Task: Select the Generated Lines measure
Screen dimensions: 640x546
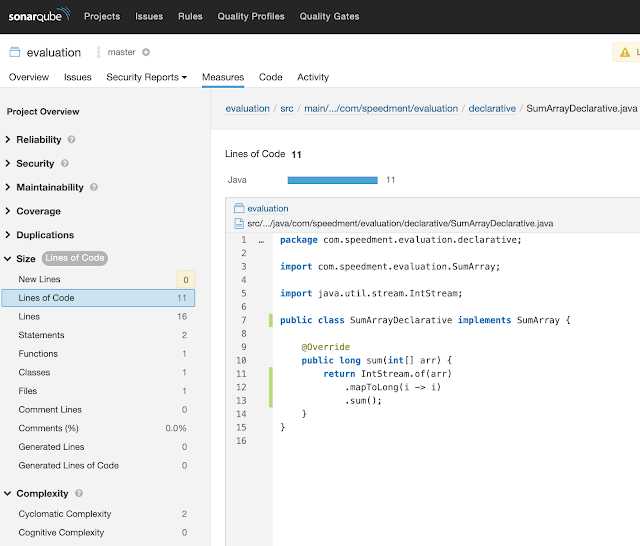Action: click(x=98, y=447)
